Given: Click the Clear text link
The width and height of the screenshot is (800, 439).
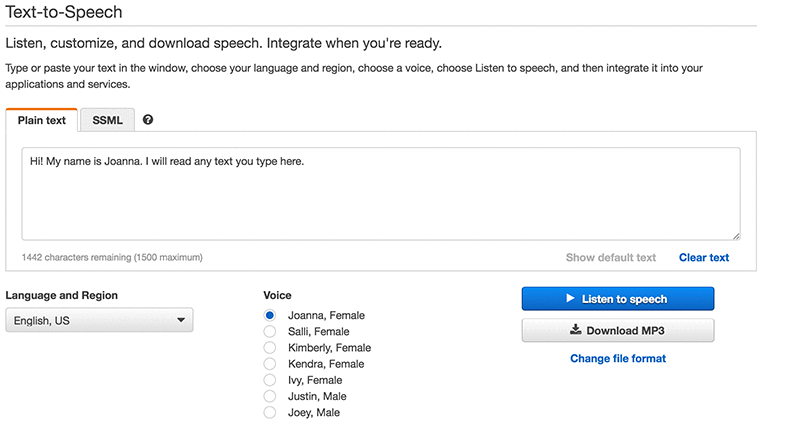Looking at the screenshot, I should 704,257.
